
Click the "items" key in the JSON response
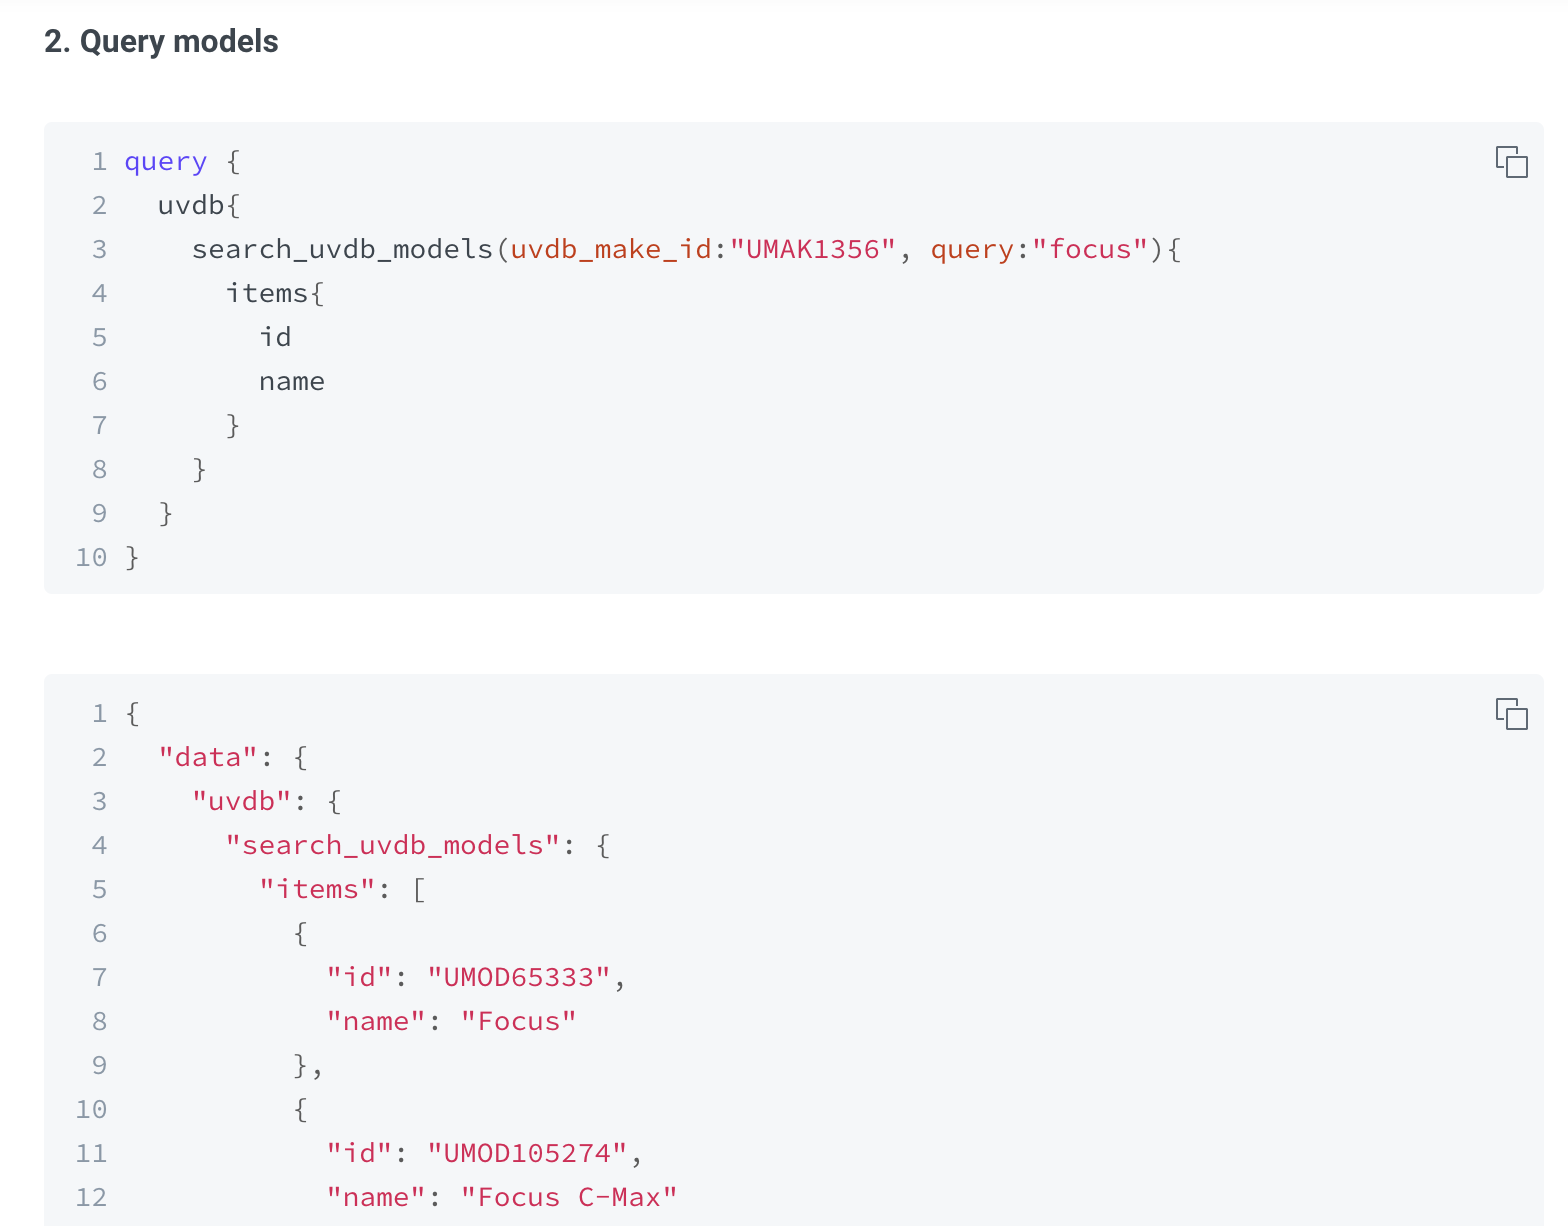click(317, 889)
